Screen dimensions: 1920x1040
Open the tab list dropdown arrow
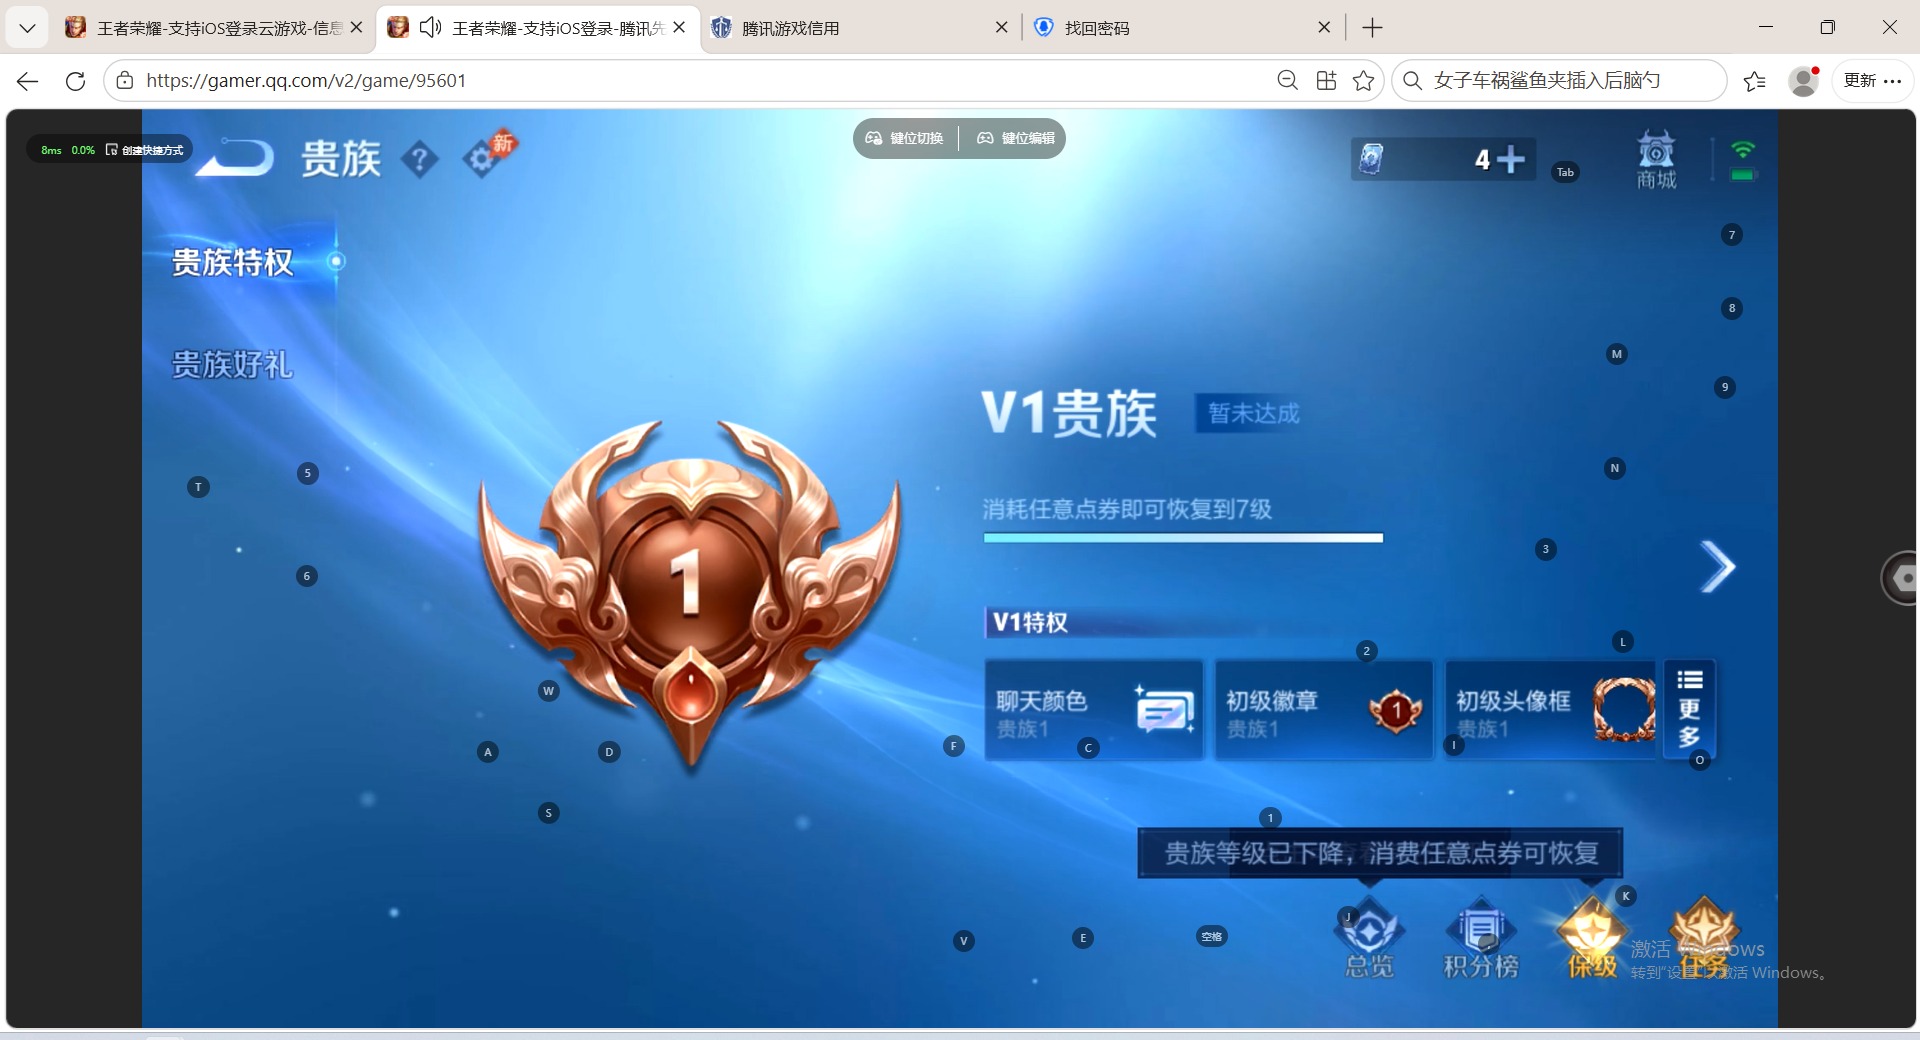pos(27,28)
